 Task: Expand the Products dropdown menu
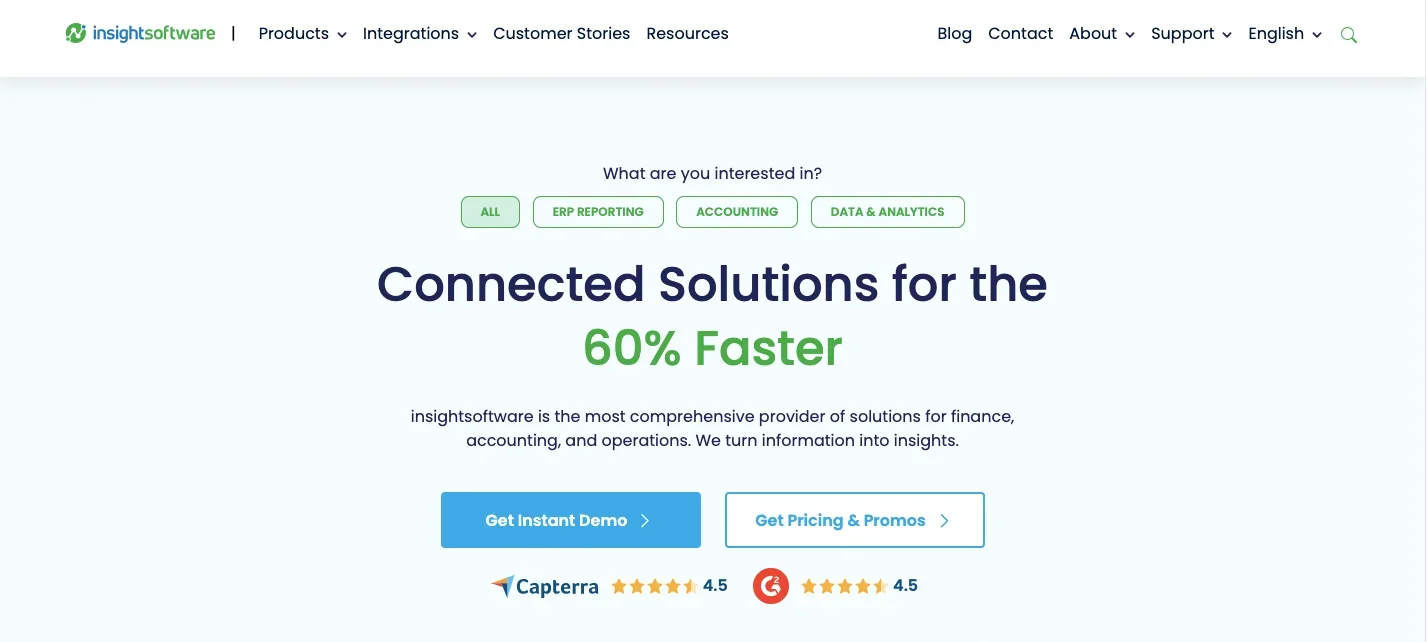302,34
